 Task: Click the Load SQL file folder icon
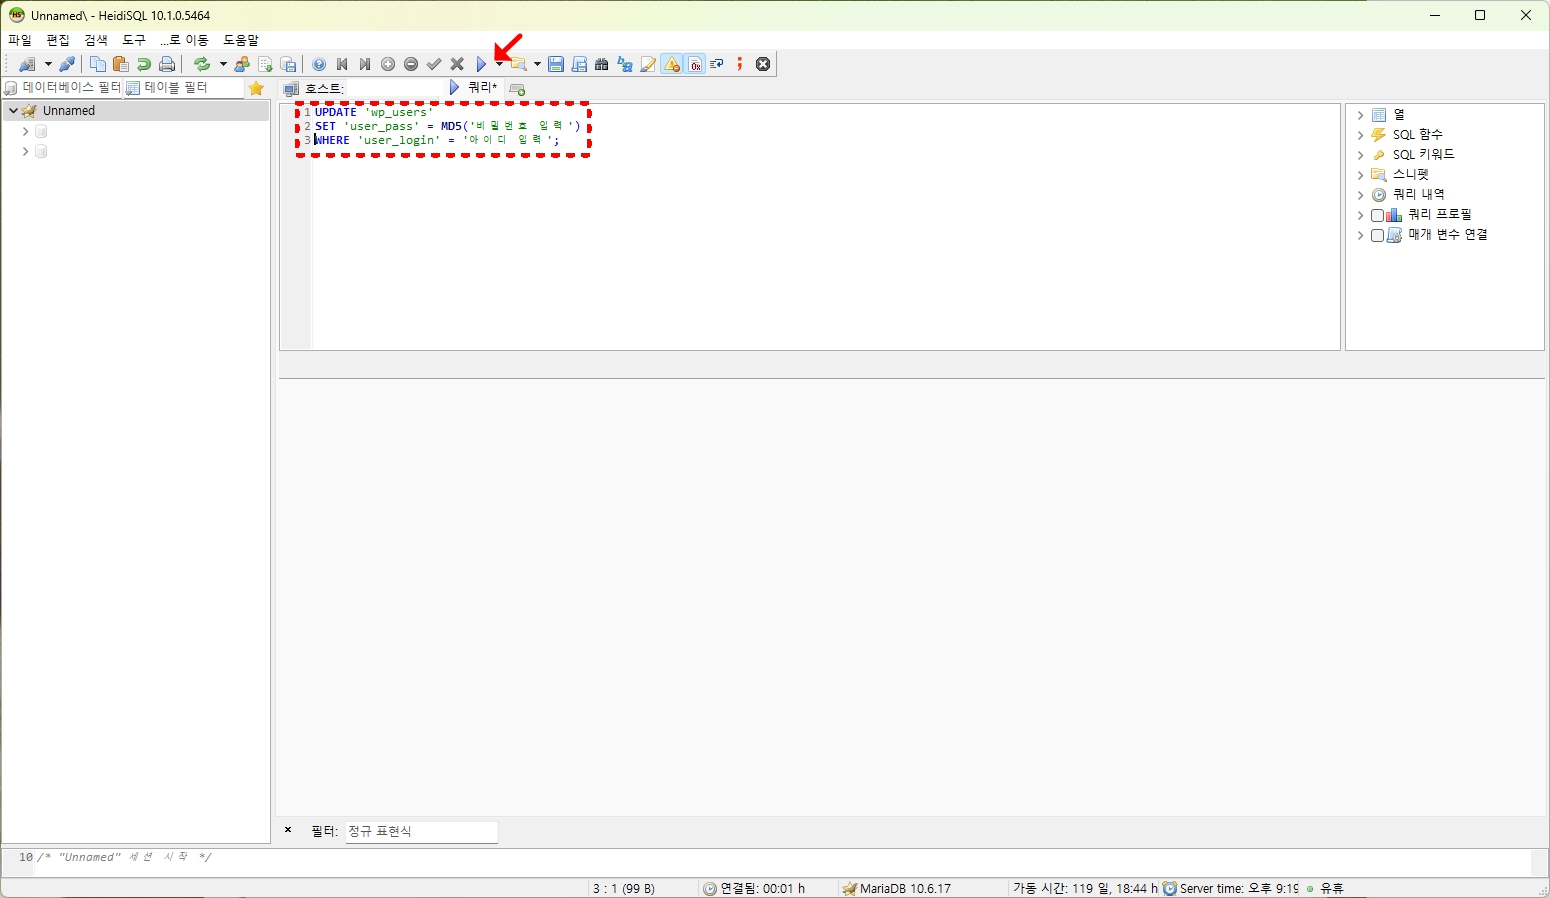click(518, 64)
